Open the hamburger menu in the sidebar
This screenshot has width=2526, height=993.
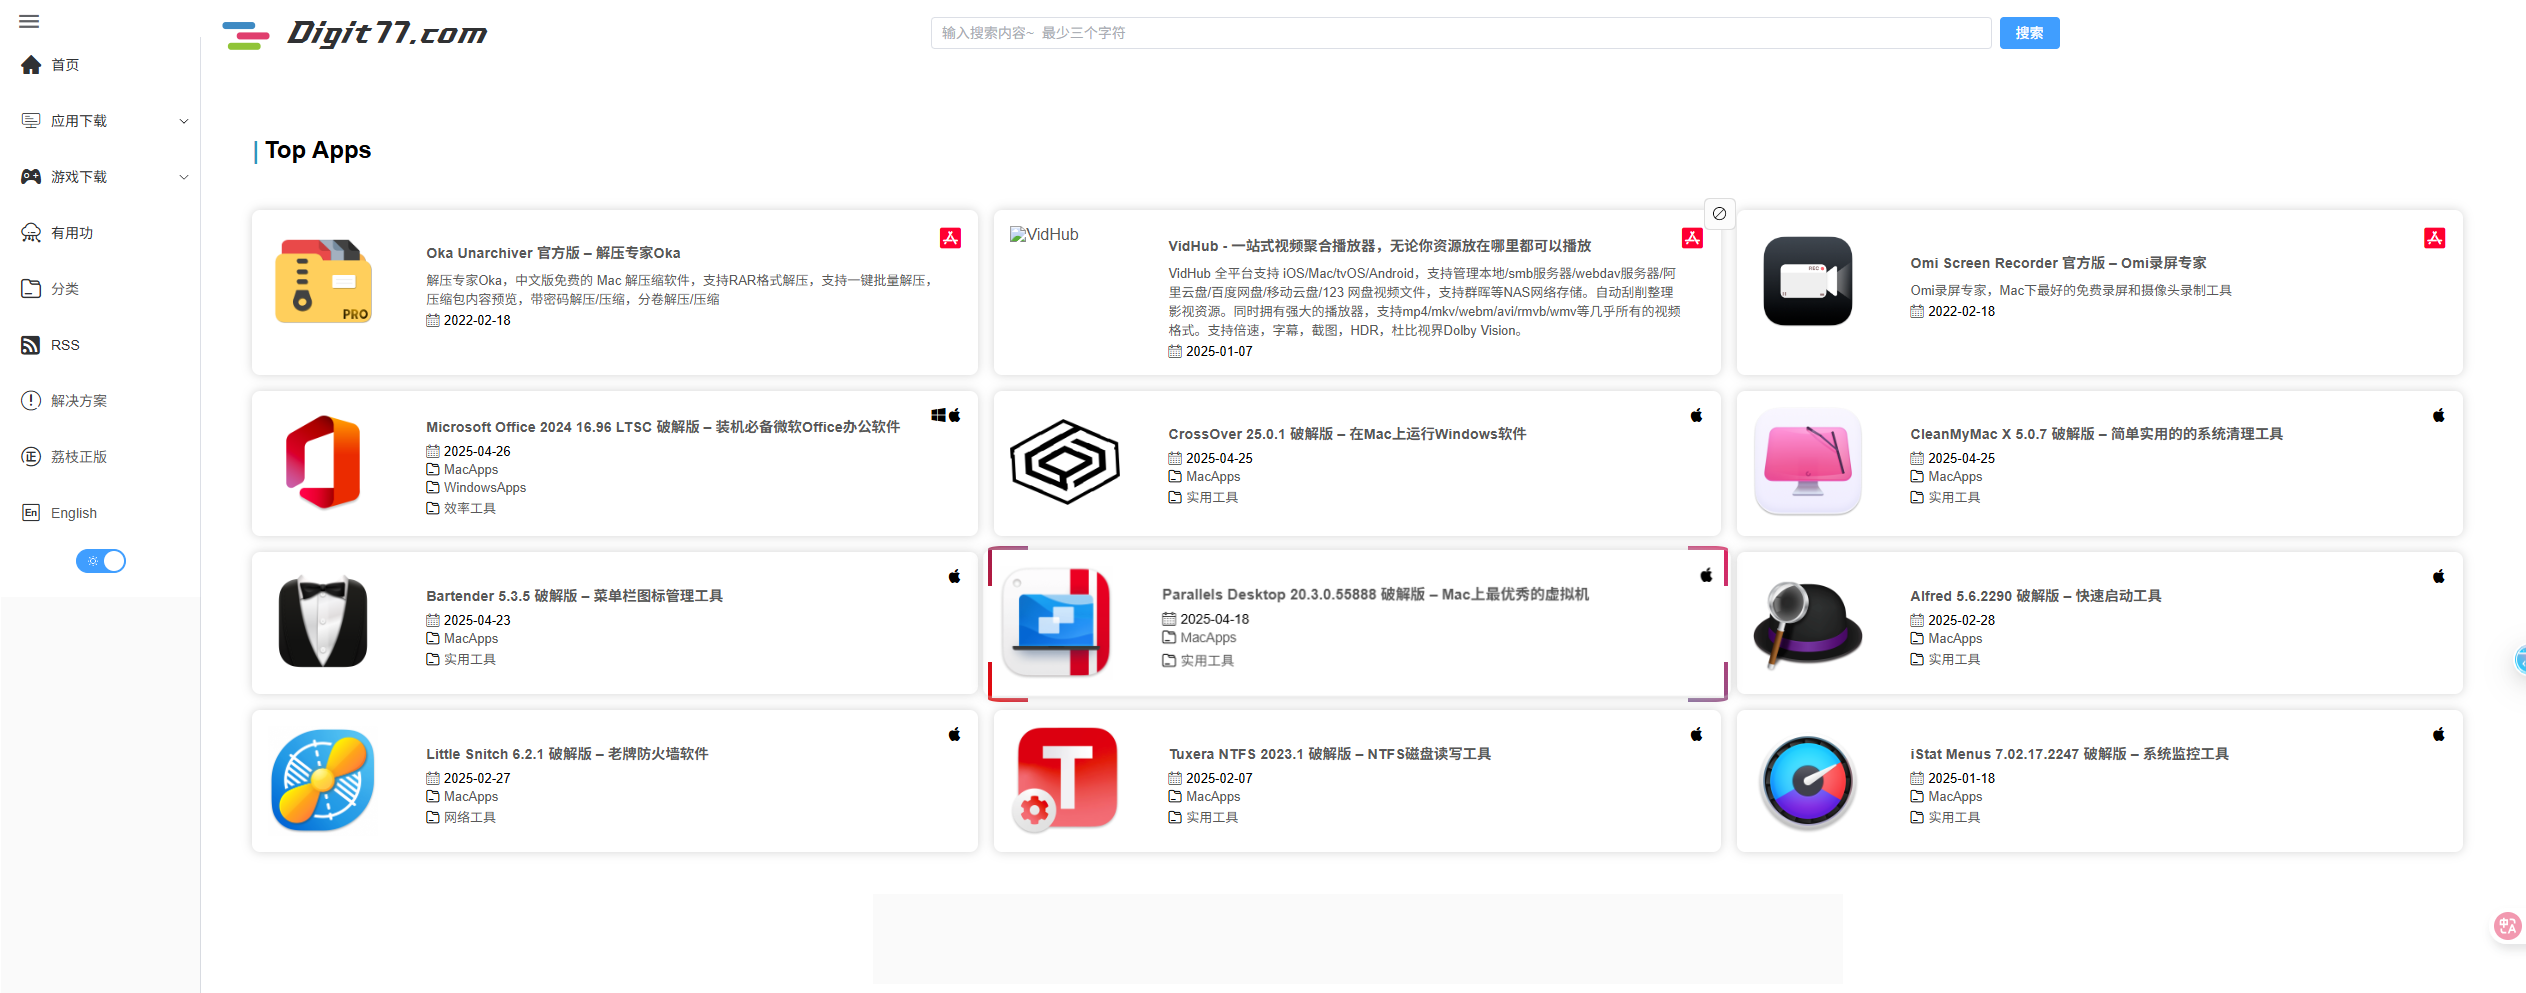[29, 21]
